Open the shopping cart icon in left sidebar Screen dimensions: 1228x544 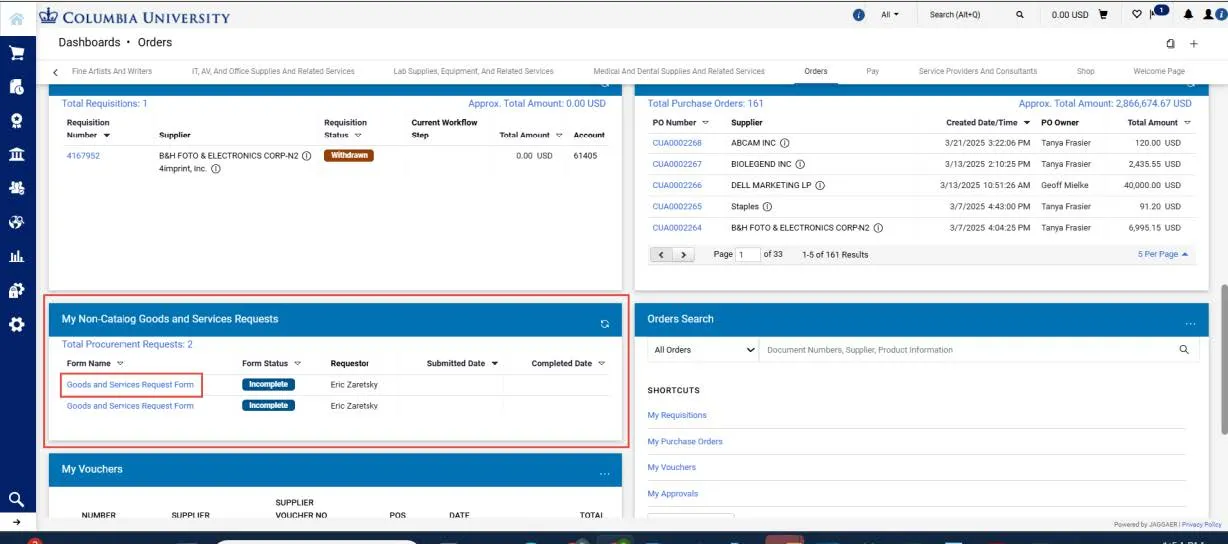point(16,53)
